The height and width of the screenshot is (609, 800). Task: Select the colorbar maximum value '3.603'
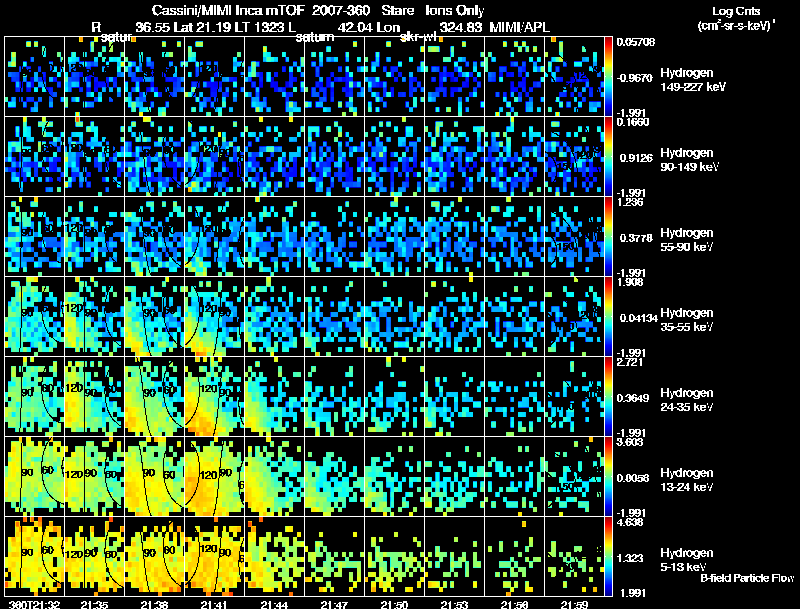pos(630,443)
